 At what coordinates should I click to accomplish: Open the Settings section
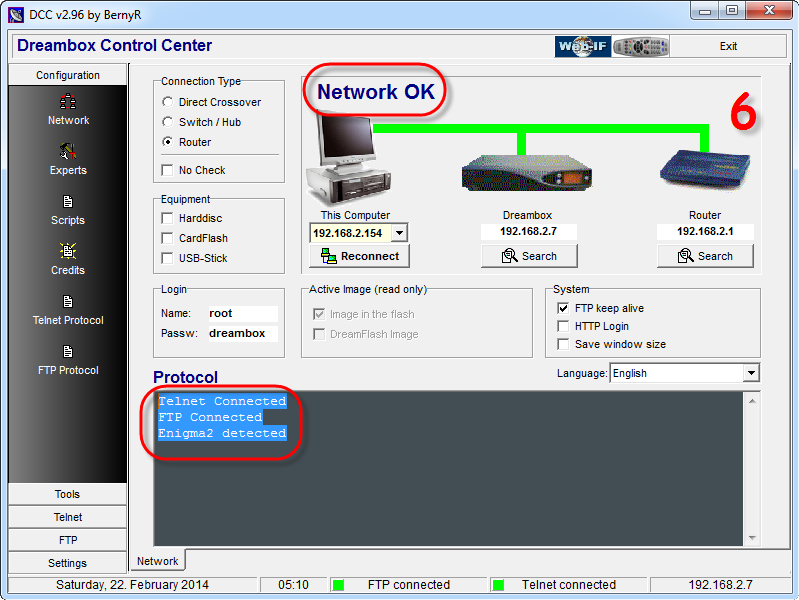(68, 563)
